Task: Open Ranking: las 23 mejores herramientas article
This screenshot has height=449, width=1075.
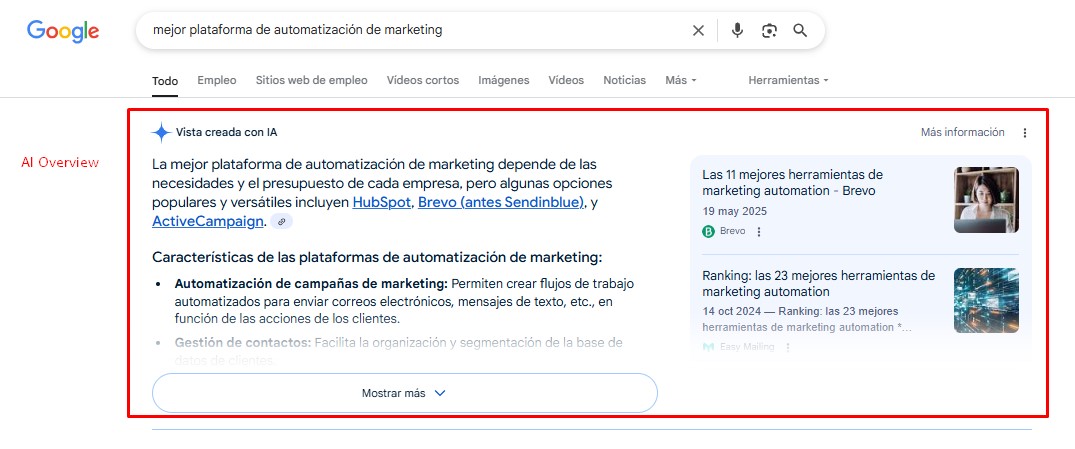Action: tap(819, 284)
